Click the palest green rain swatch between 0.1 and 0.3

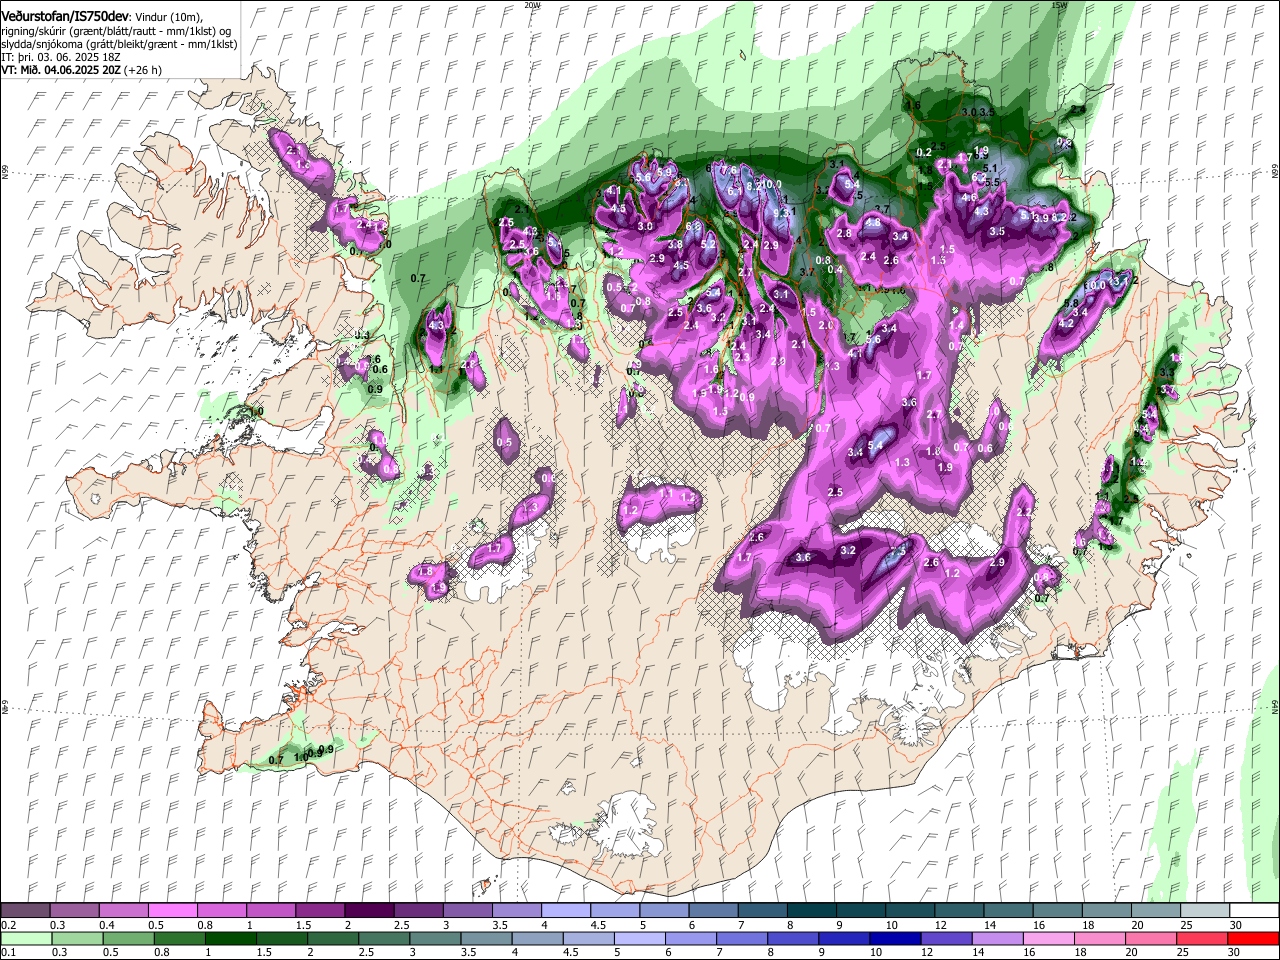tap(26, 938)
